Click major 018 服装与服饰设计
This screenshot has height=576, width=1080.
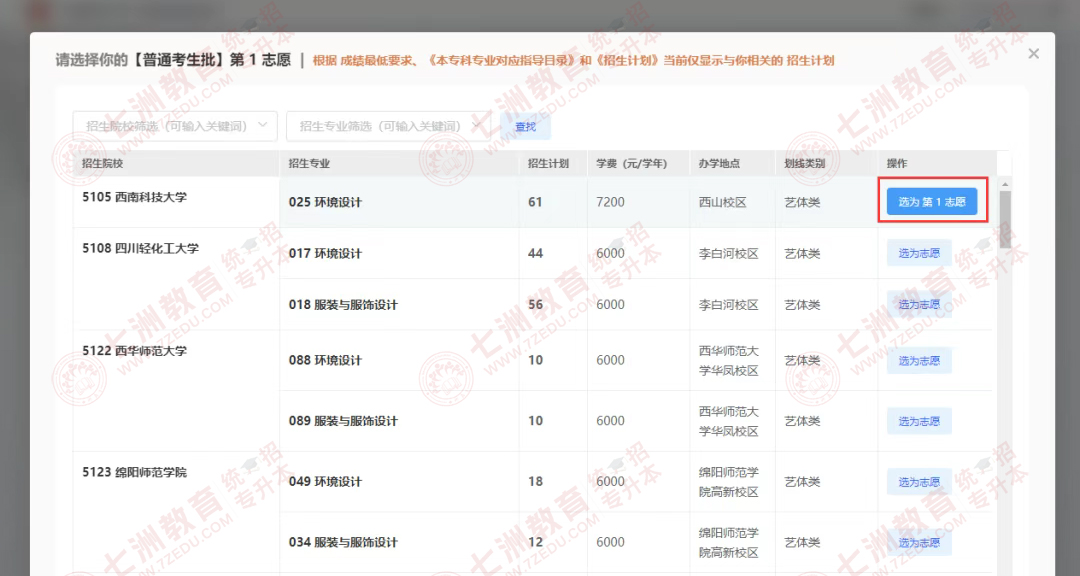point(343,305)
